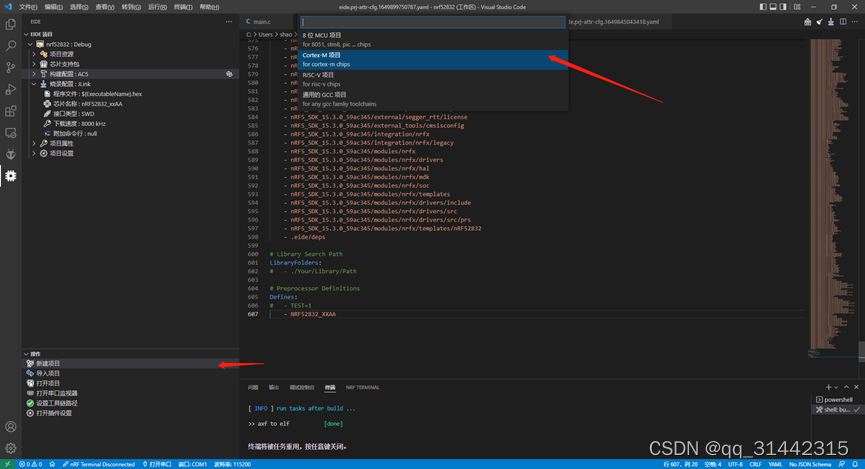
Task: Toggle the secondary side bar layout button
Action: point(783,7)
